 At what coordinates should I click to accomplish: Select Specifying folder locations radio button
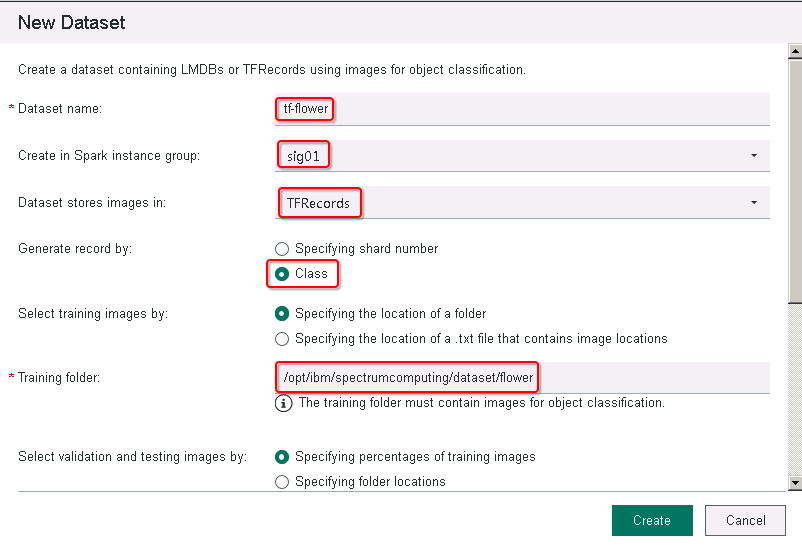[282, 482]
